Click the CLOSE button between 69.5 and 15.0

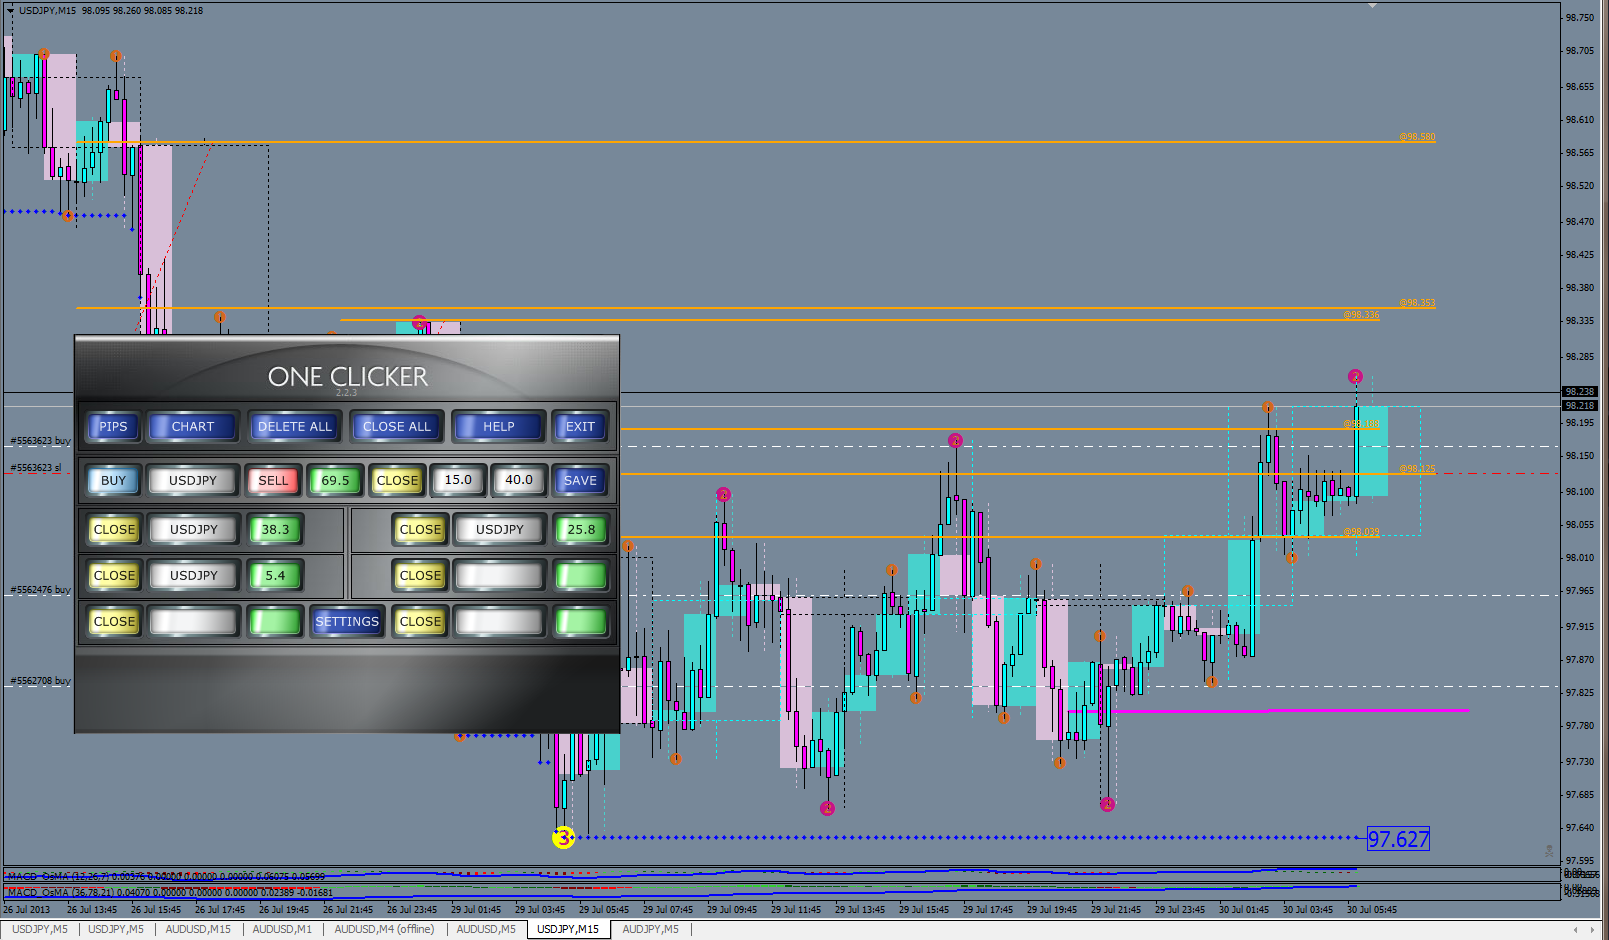397,481
